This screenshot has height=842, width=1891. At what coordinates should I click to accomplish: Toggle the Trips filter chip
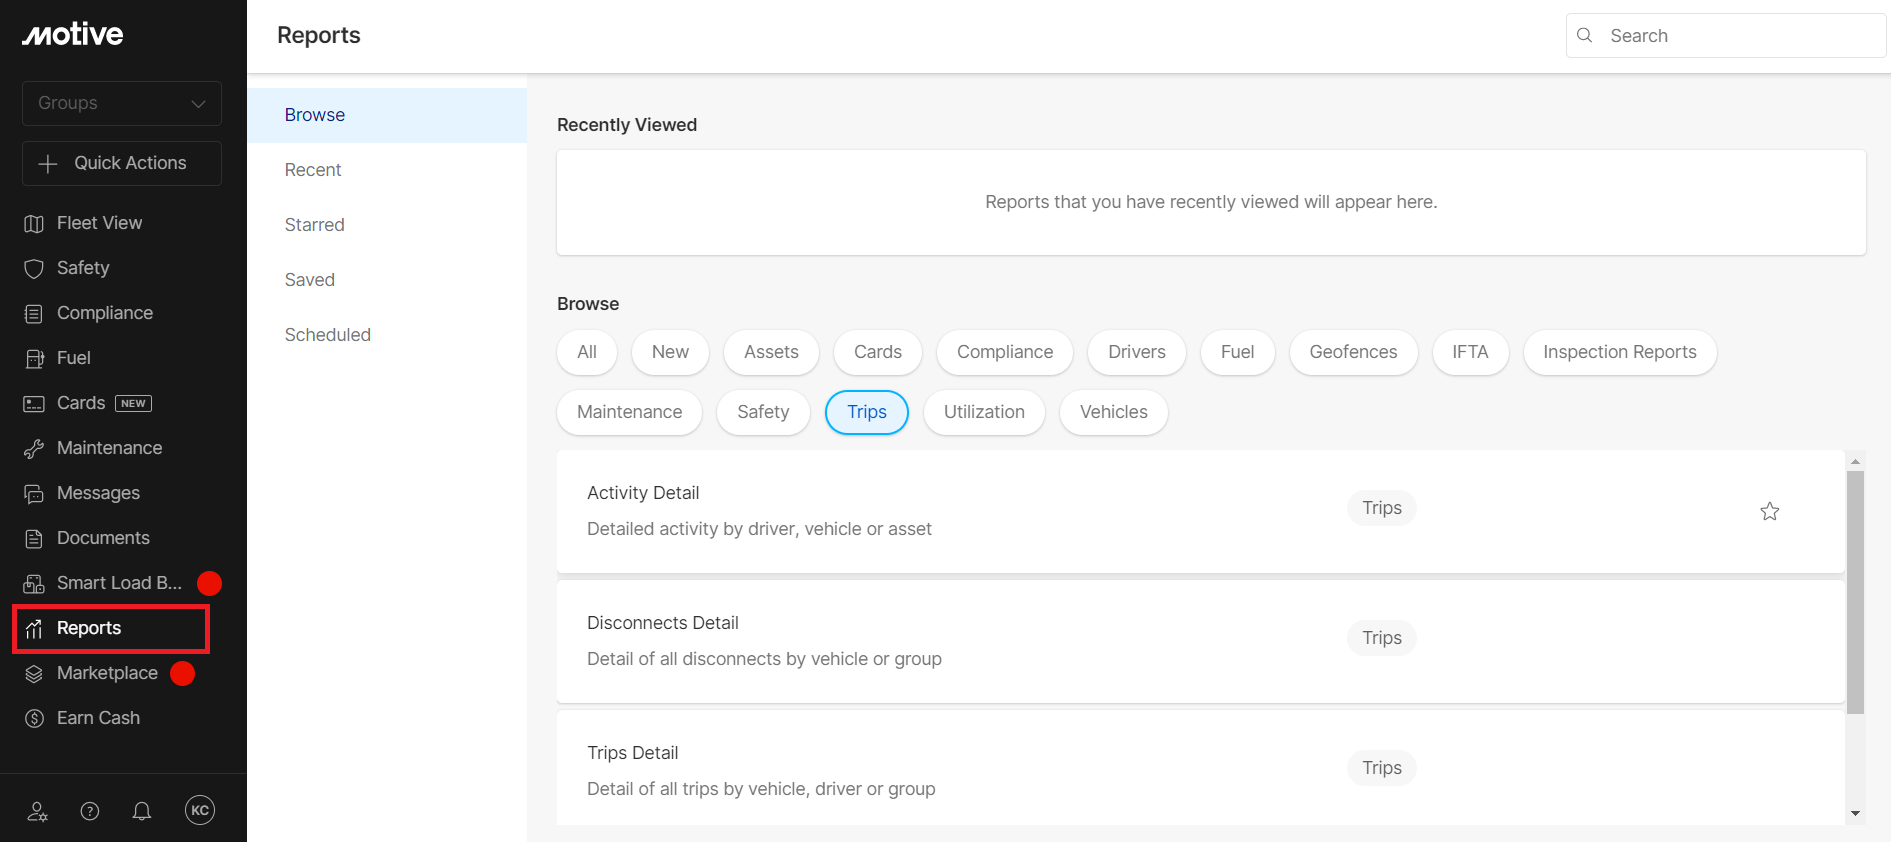866,412
